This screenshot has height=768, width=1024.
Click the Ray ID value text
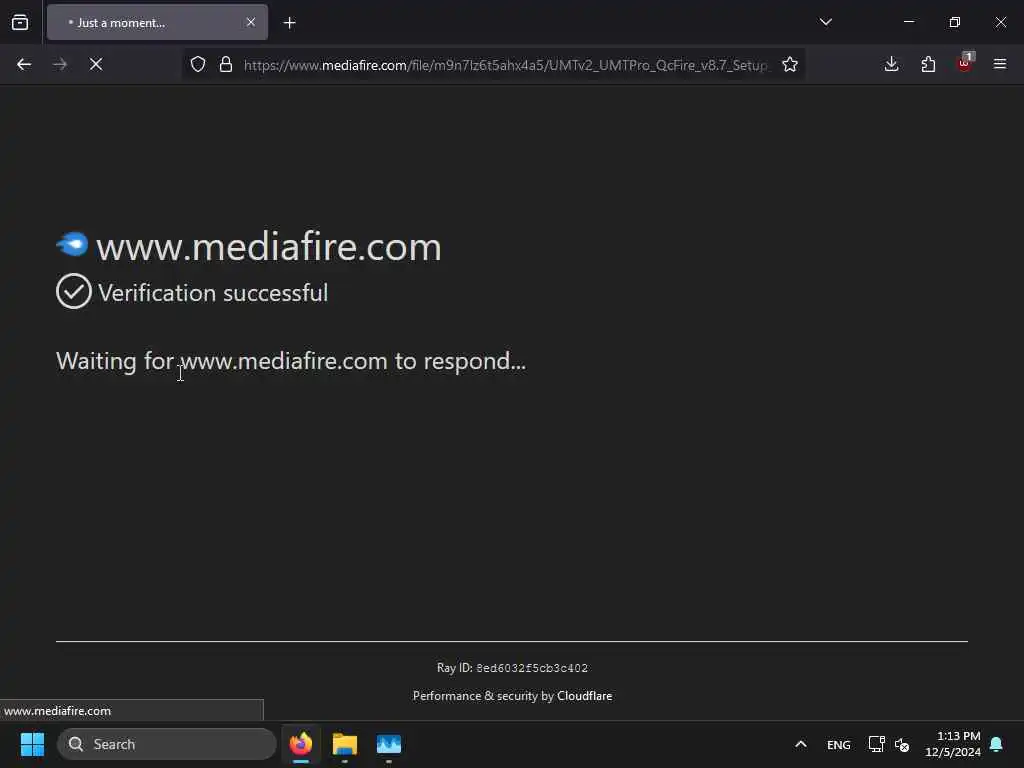tap(532, 668)
